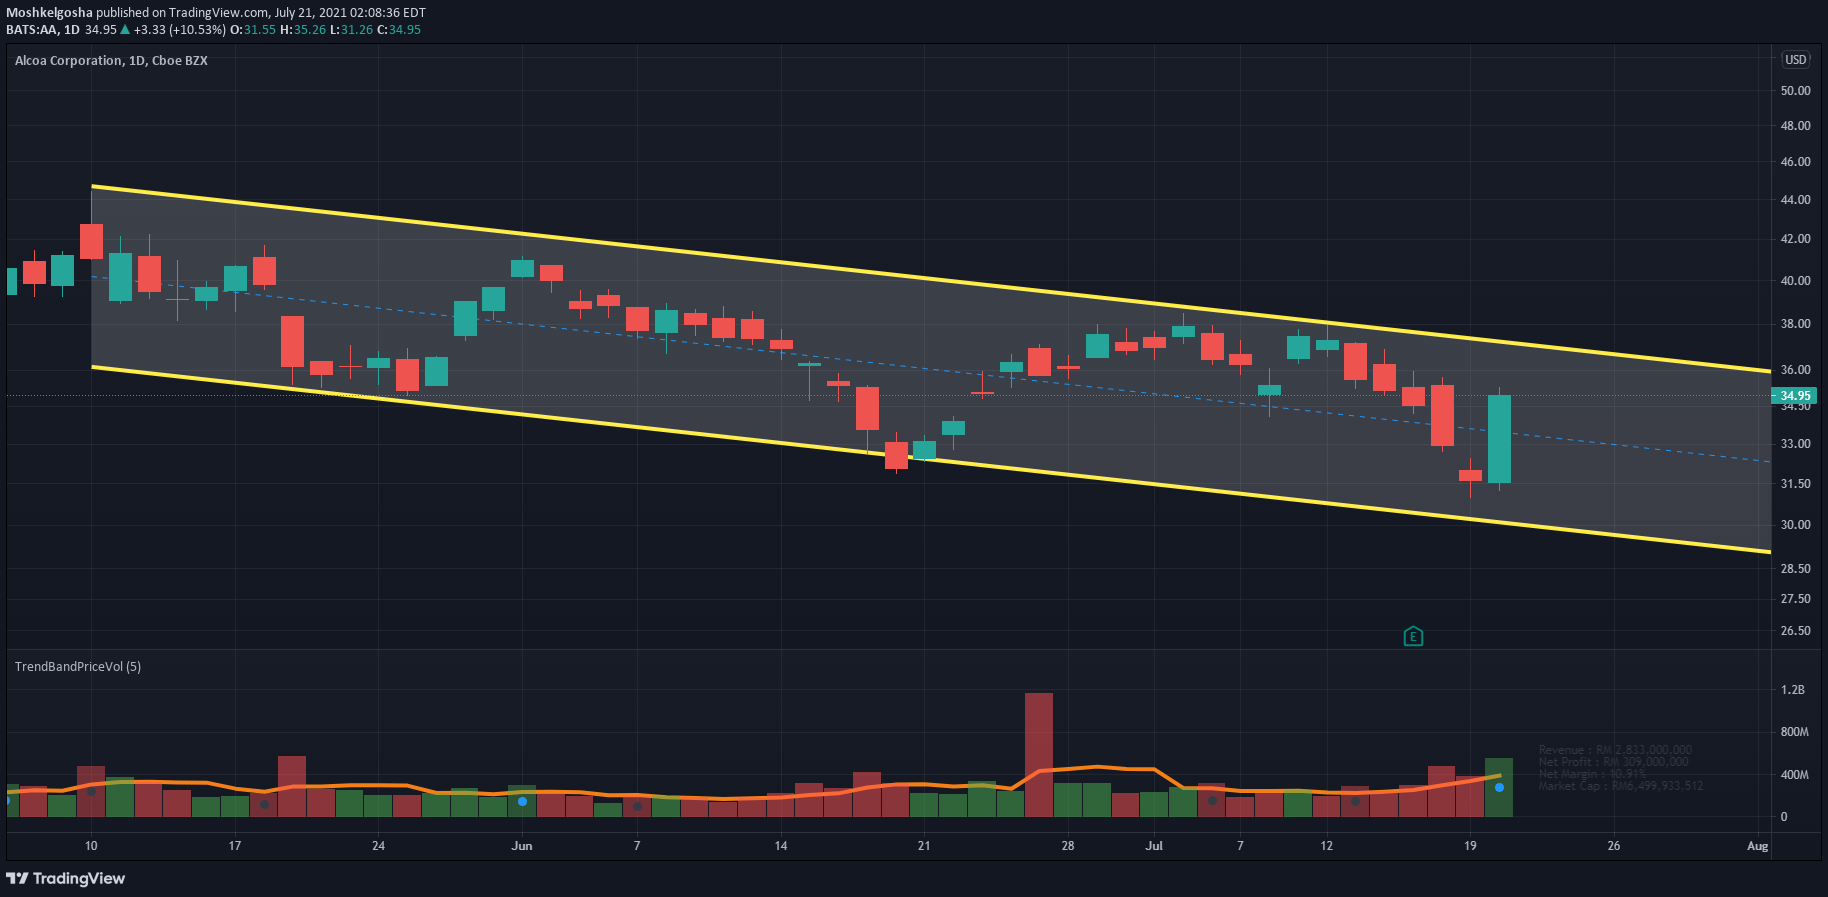Viewport: 1828px width, 897px height.
Task: Click the USD currency label button
Action: pos(1796,60)
